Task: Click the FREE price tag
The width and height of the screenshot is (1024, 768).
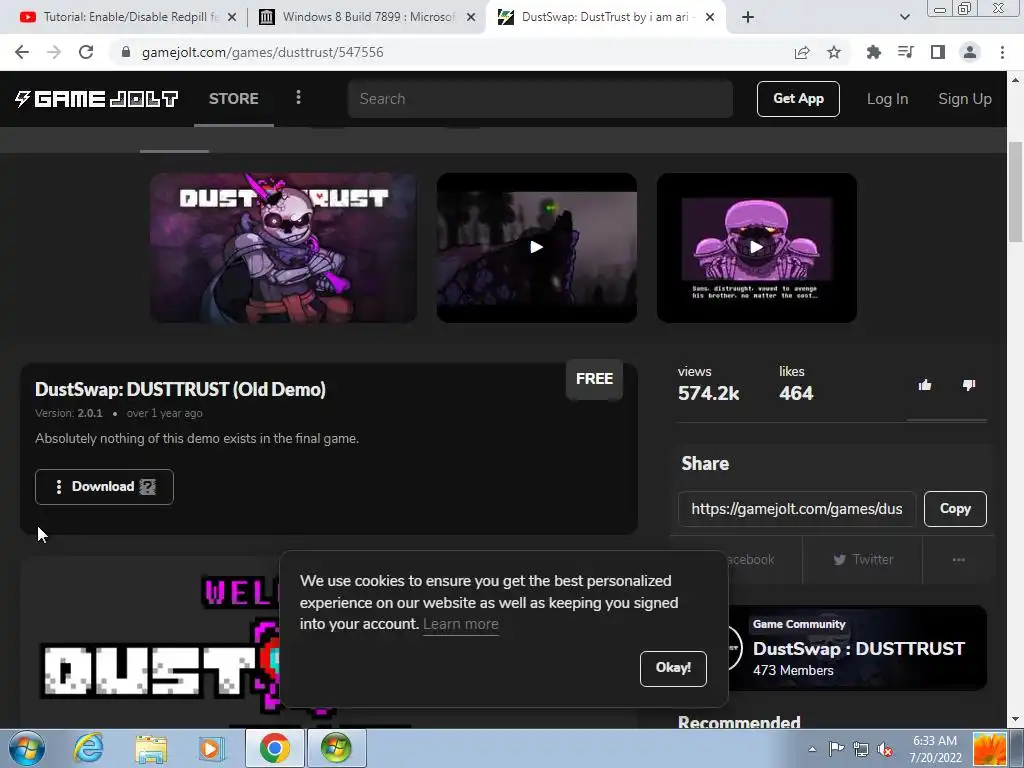Action: point(594,379)
